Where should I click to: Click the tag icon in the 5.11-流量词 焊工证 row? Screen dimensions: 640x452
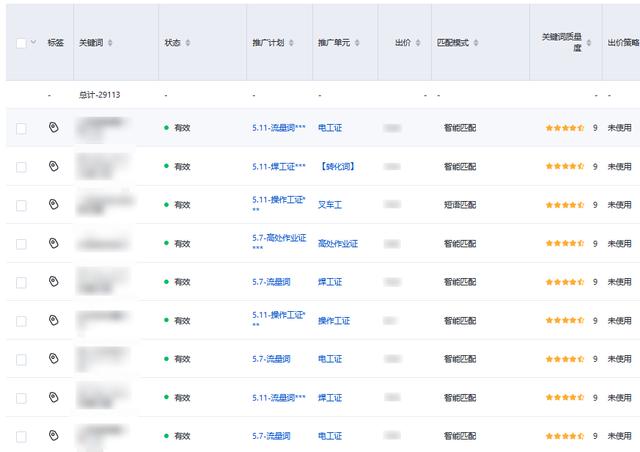53,397
